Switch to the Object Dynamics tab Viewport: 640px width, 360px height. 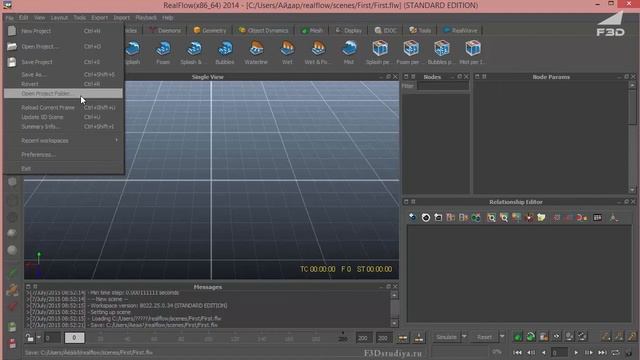264,31
